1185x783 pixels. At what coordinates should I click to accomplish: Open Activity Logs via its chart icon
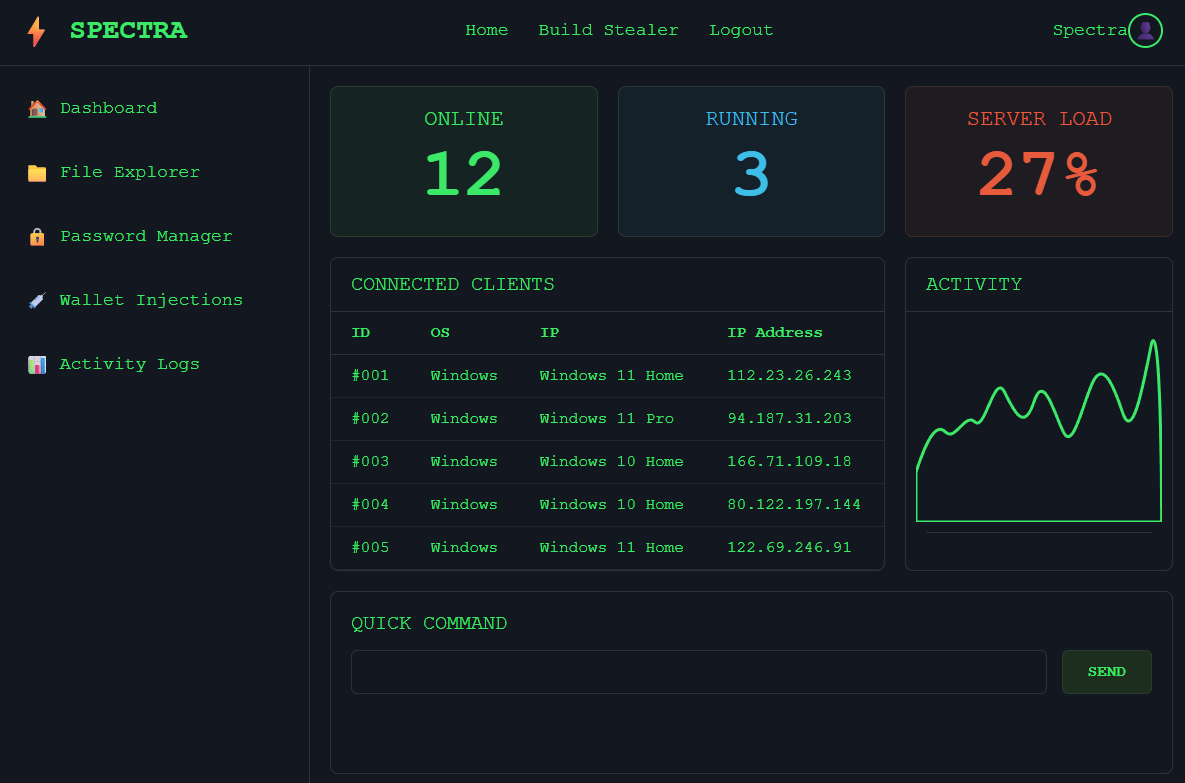37,365
